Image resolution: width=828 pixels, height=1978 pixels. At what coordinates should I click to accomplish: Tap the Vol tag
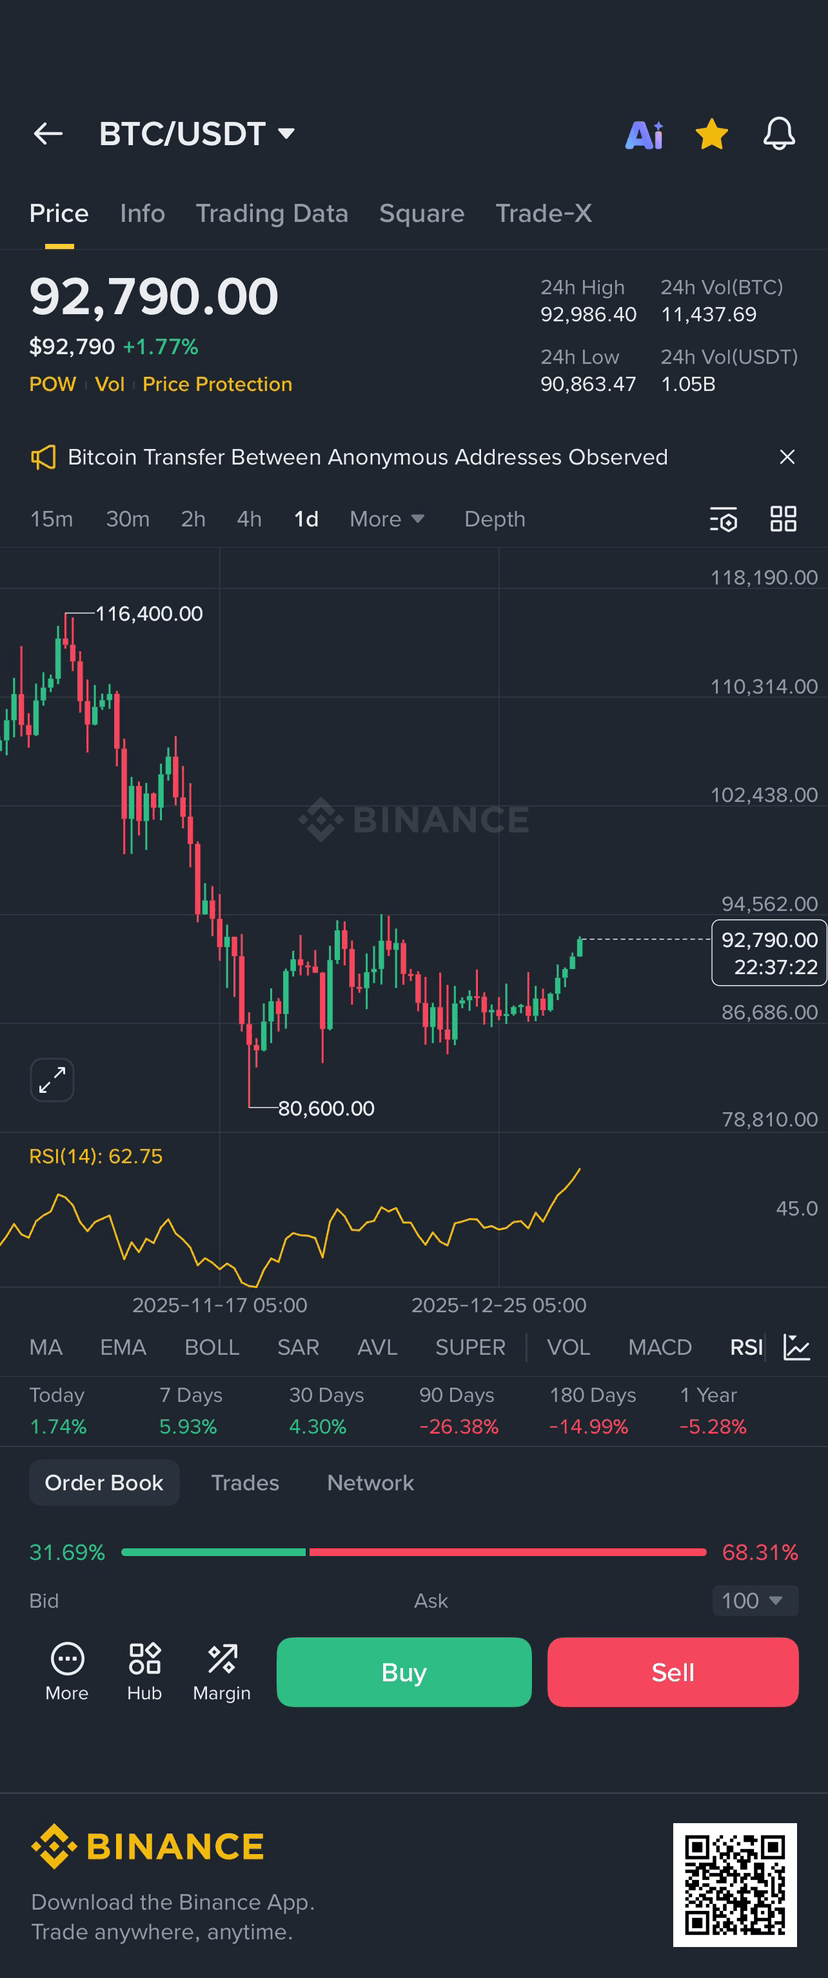(x=110, y=384)
